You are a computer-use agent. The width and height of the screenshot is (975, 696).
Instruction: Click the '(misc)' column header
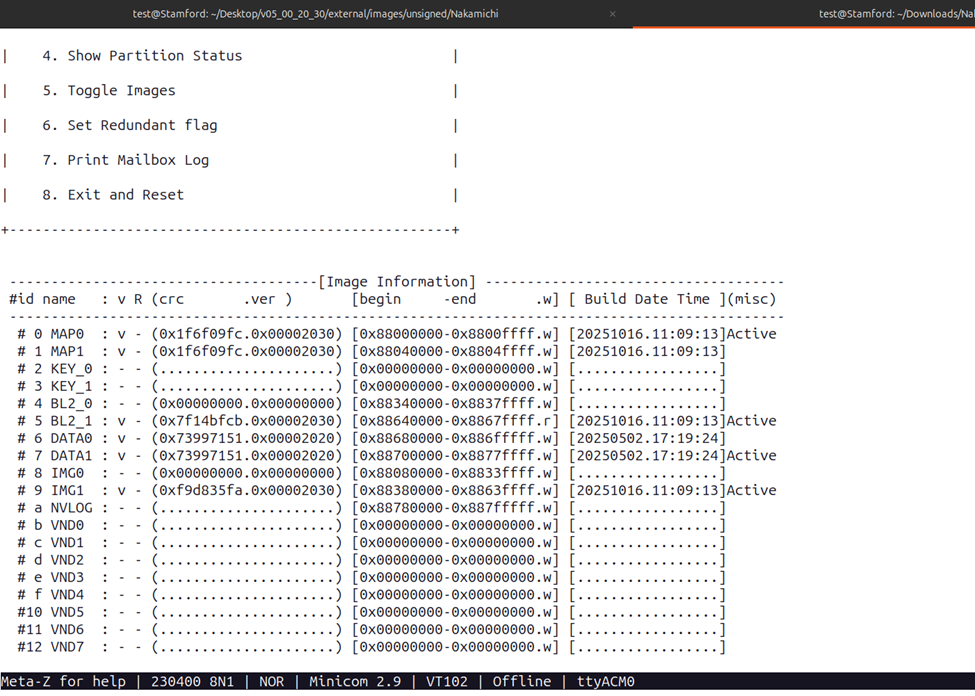(x=751, y=299)
